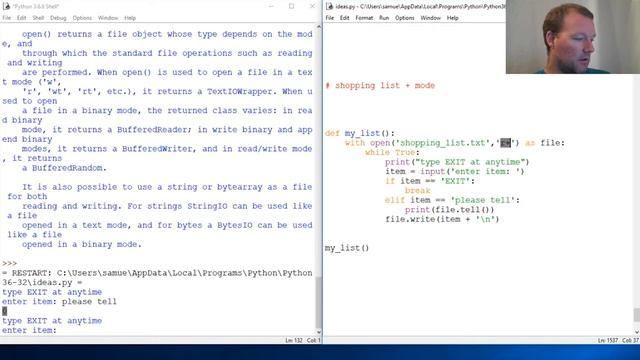Maximize the Python Shell window

click(291, 6)
